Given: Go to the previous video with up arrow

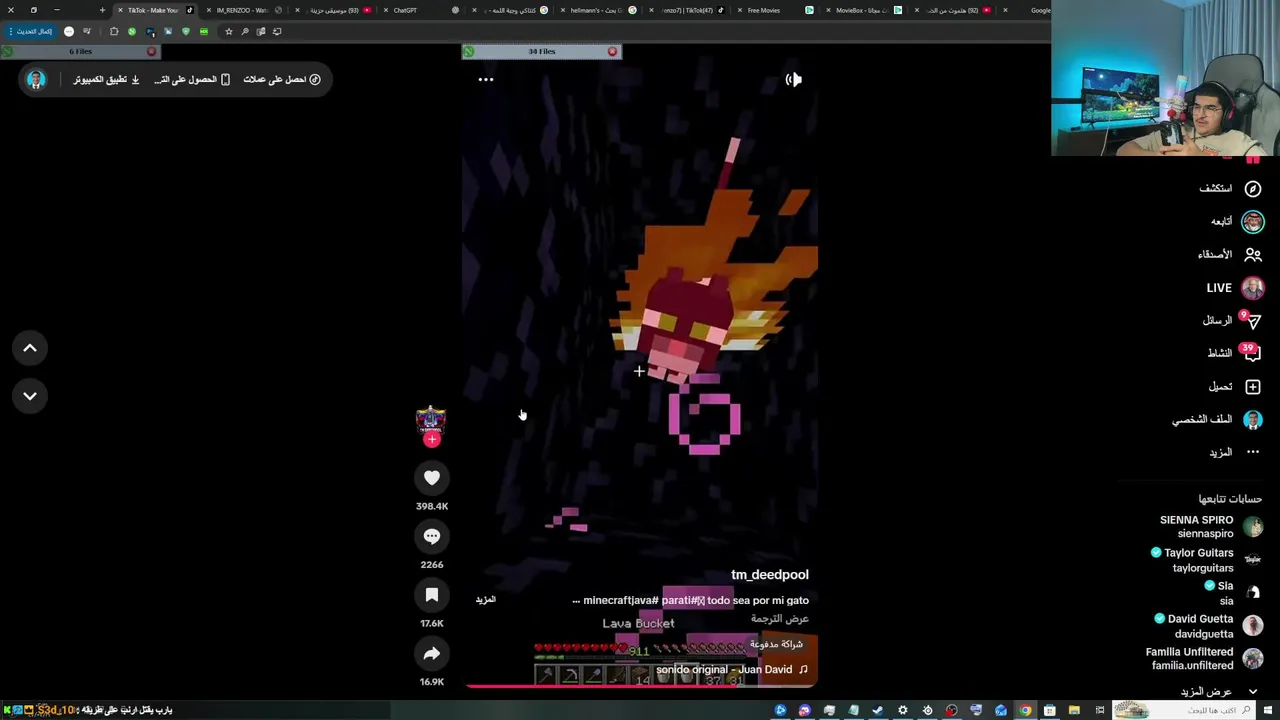Looking at the screenshot, I should coord(30,348).
